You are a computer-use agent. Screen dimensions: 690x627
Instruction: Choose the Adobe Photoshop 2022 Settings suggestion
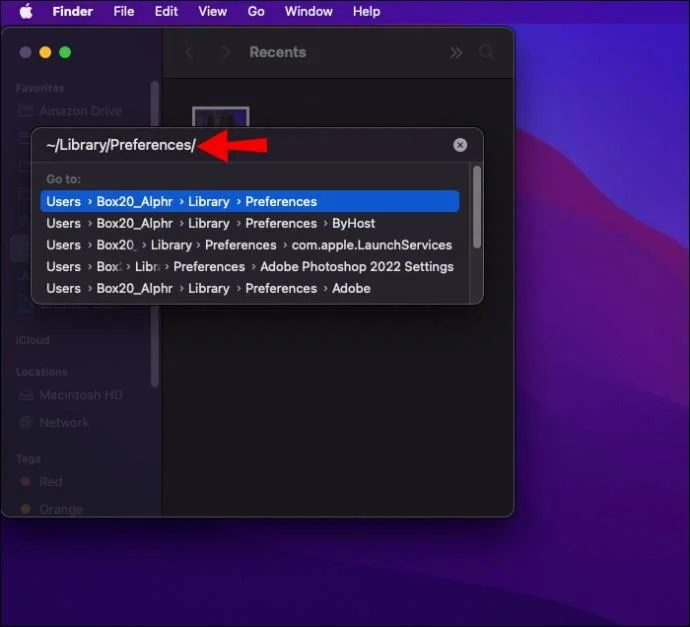[x=250, y=266]
